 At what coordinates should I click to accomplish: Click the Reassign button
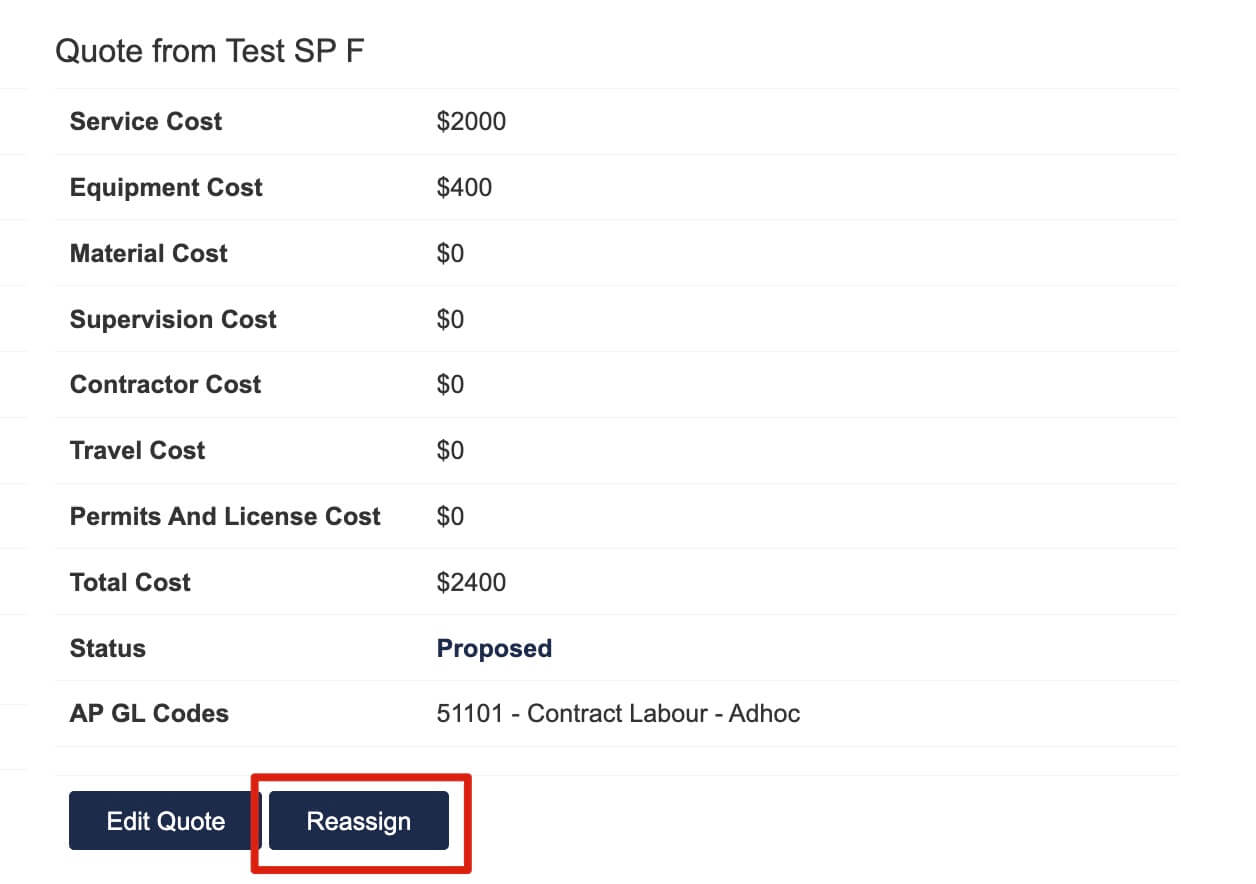pos(359,821)
